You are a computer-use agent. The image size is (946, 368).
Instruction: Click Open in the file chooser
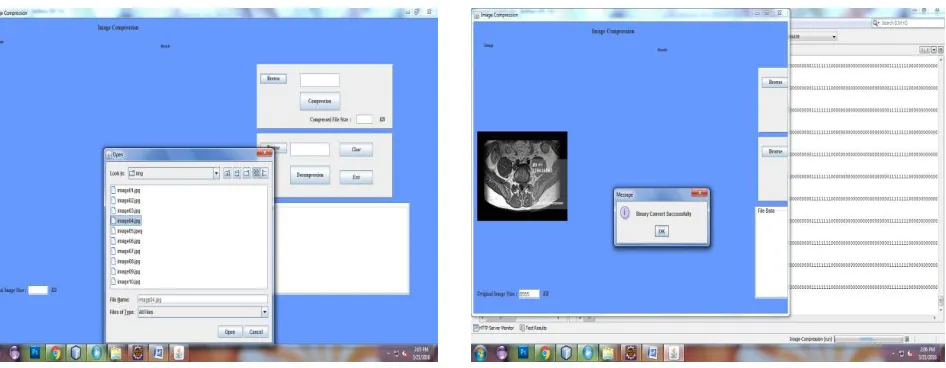230,332
